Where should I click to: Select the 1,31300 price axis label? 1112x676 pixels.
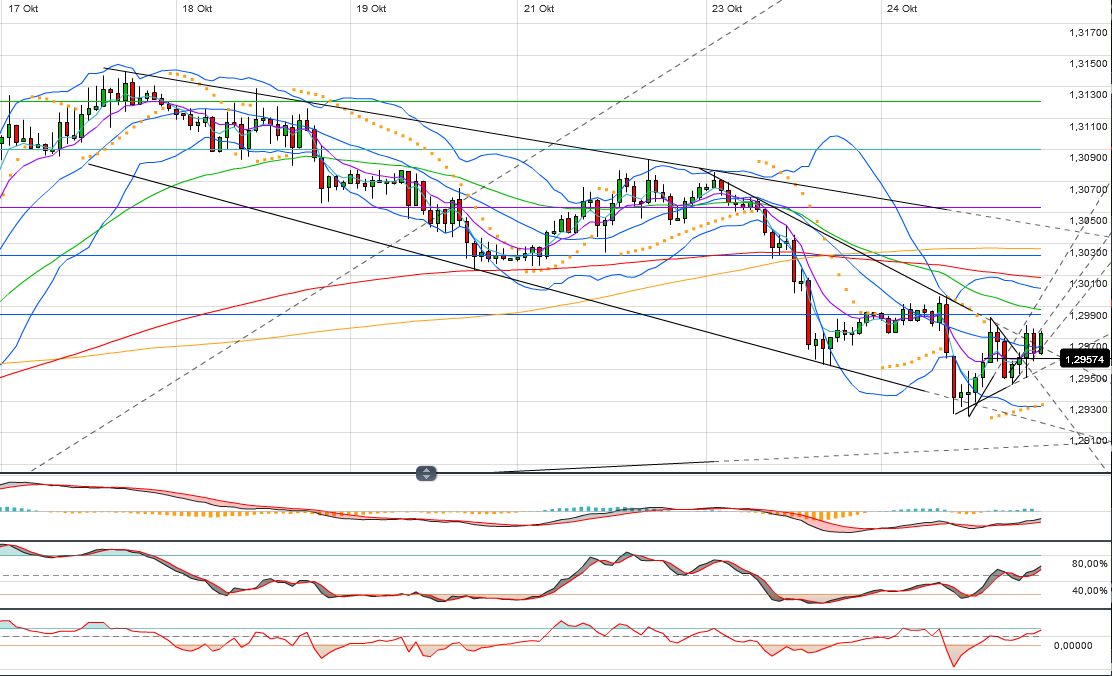point(1084,96)
